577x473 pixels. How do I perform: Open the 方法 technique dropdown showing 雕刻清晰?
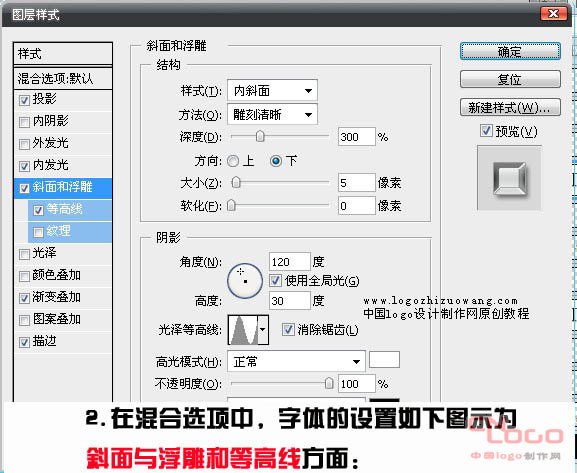tap(272, 115)
